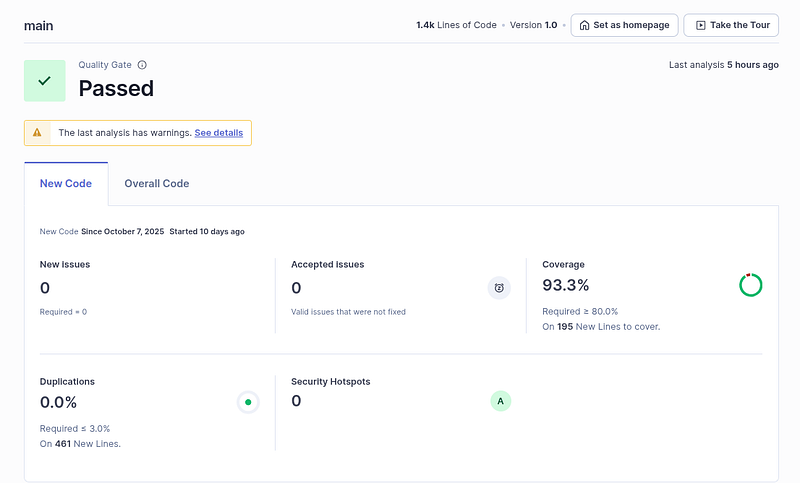
Task: Click the Accepted Issues snooze clock icon
Action: (499, 288)
